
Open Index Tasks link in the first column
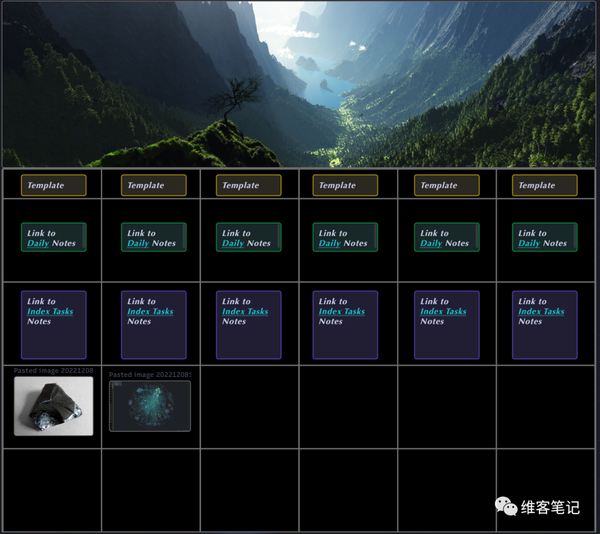coord(50,311)
